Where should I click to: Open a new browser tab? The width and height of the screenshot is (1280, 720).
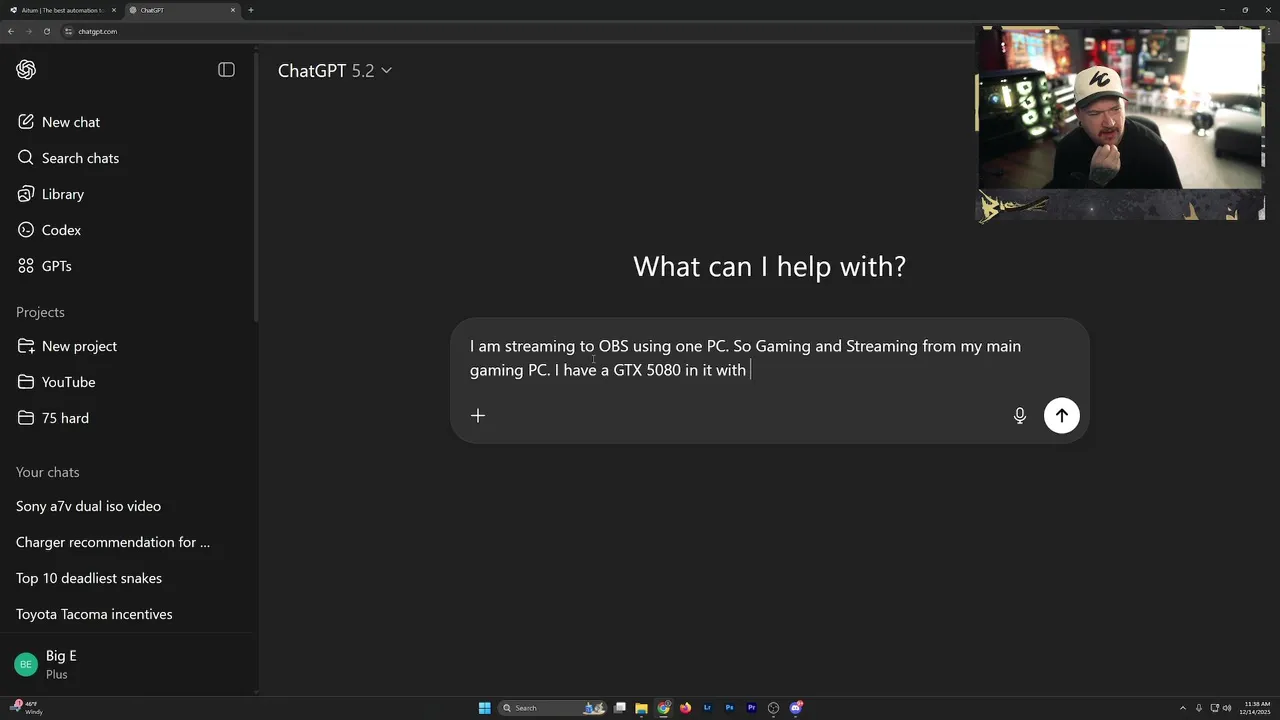tap(251, 10)
